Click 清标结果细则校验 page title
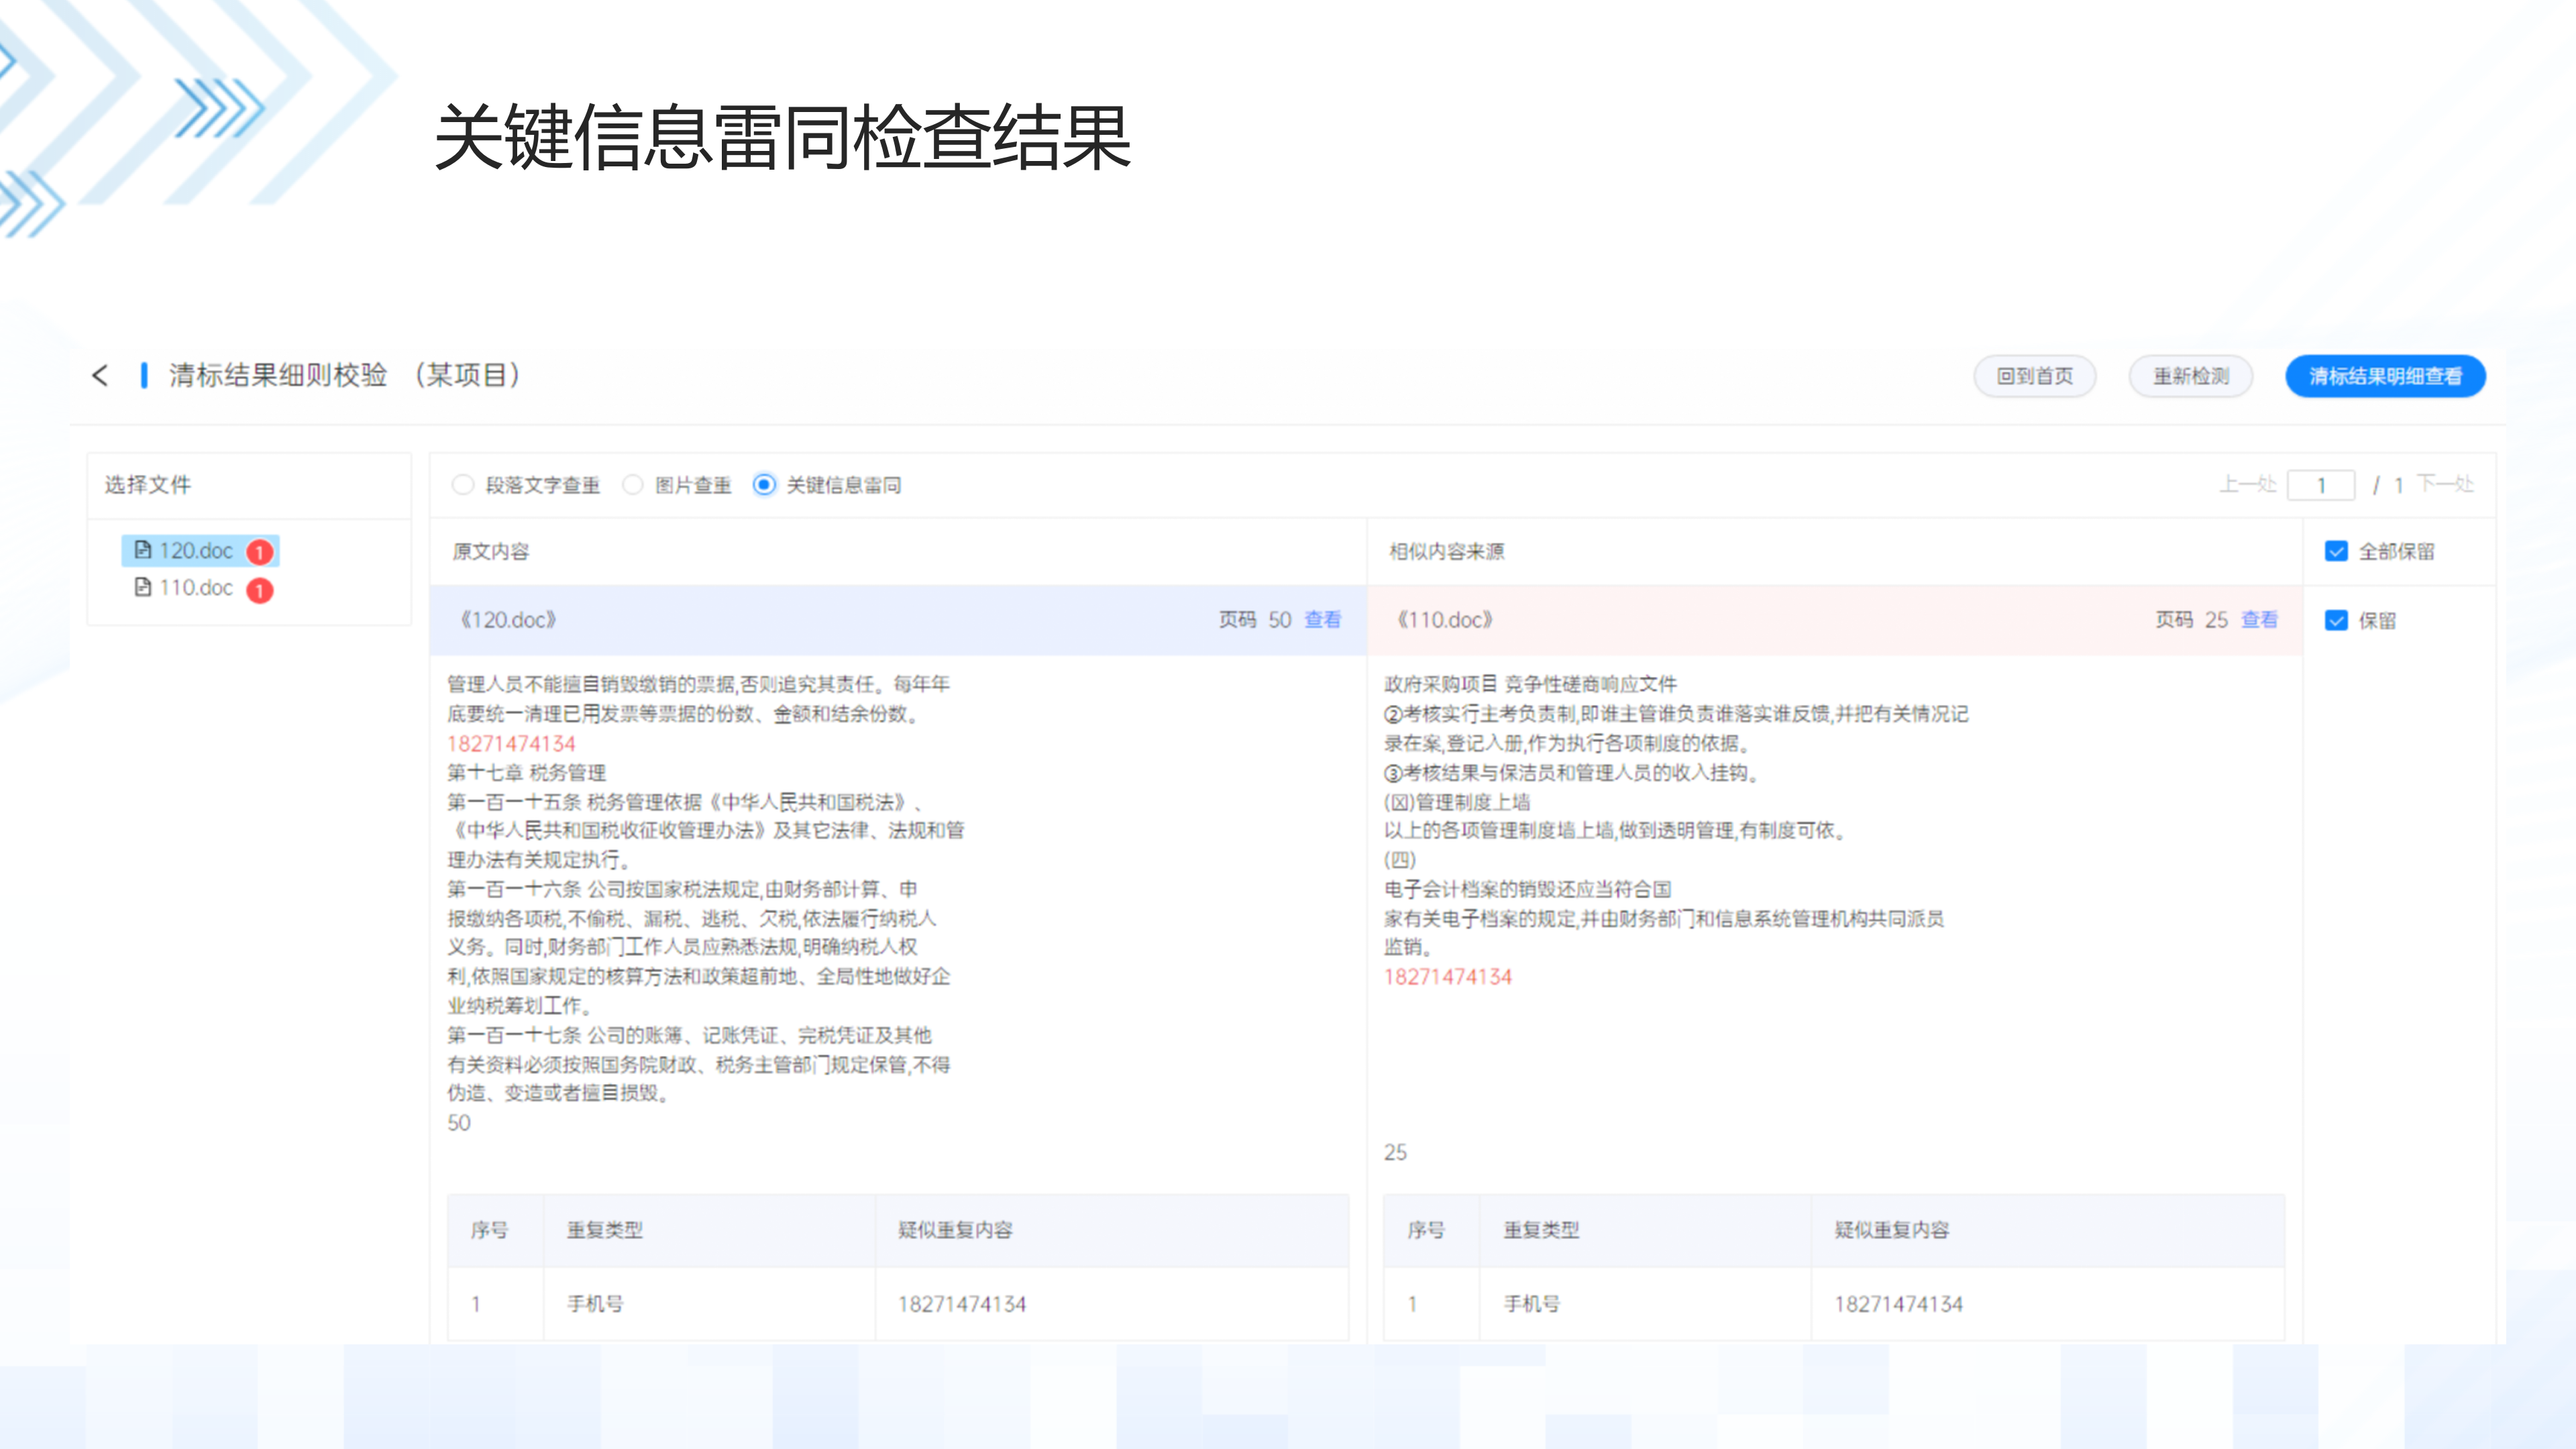 click(278, 375)
